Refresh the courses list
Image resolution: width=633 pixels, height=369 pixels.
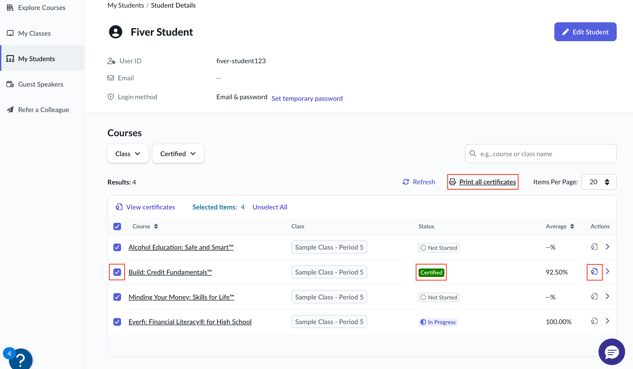click(x=419, y=182)
